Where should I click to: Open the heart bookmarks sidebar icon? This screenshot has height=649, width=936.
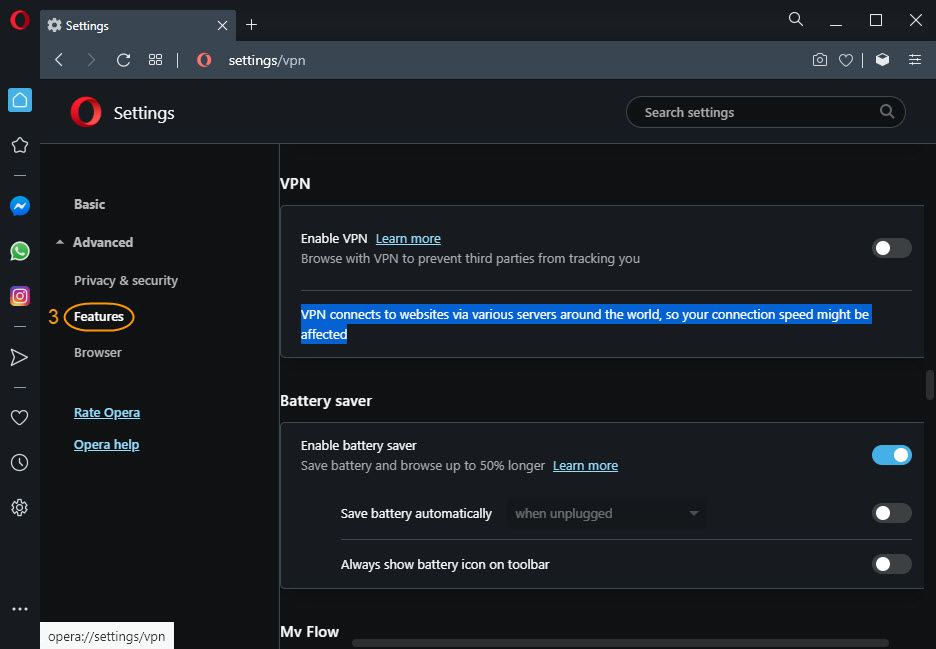coord(20,417)
